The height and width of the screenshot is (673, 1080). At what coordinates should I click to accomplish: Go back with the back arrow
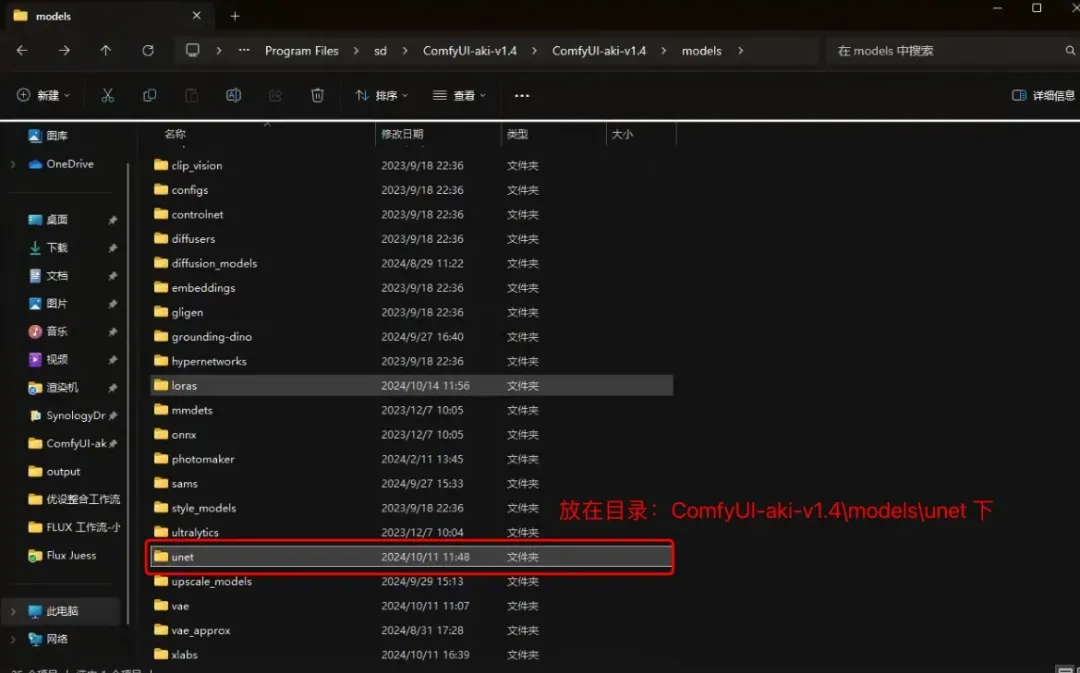22,50
